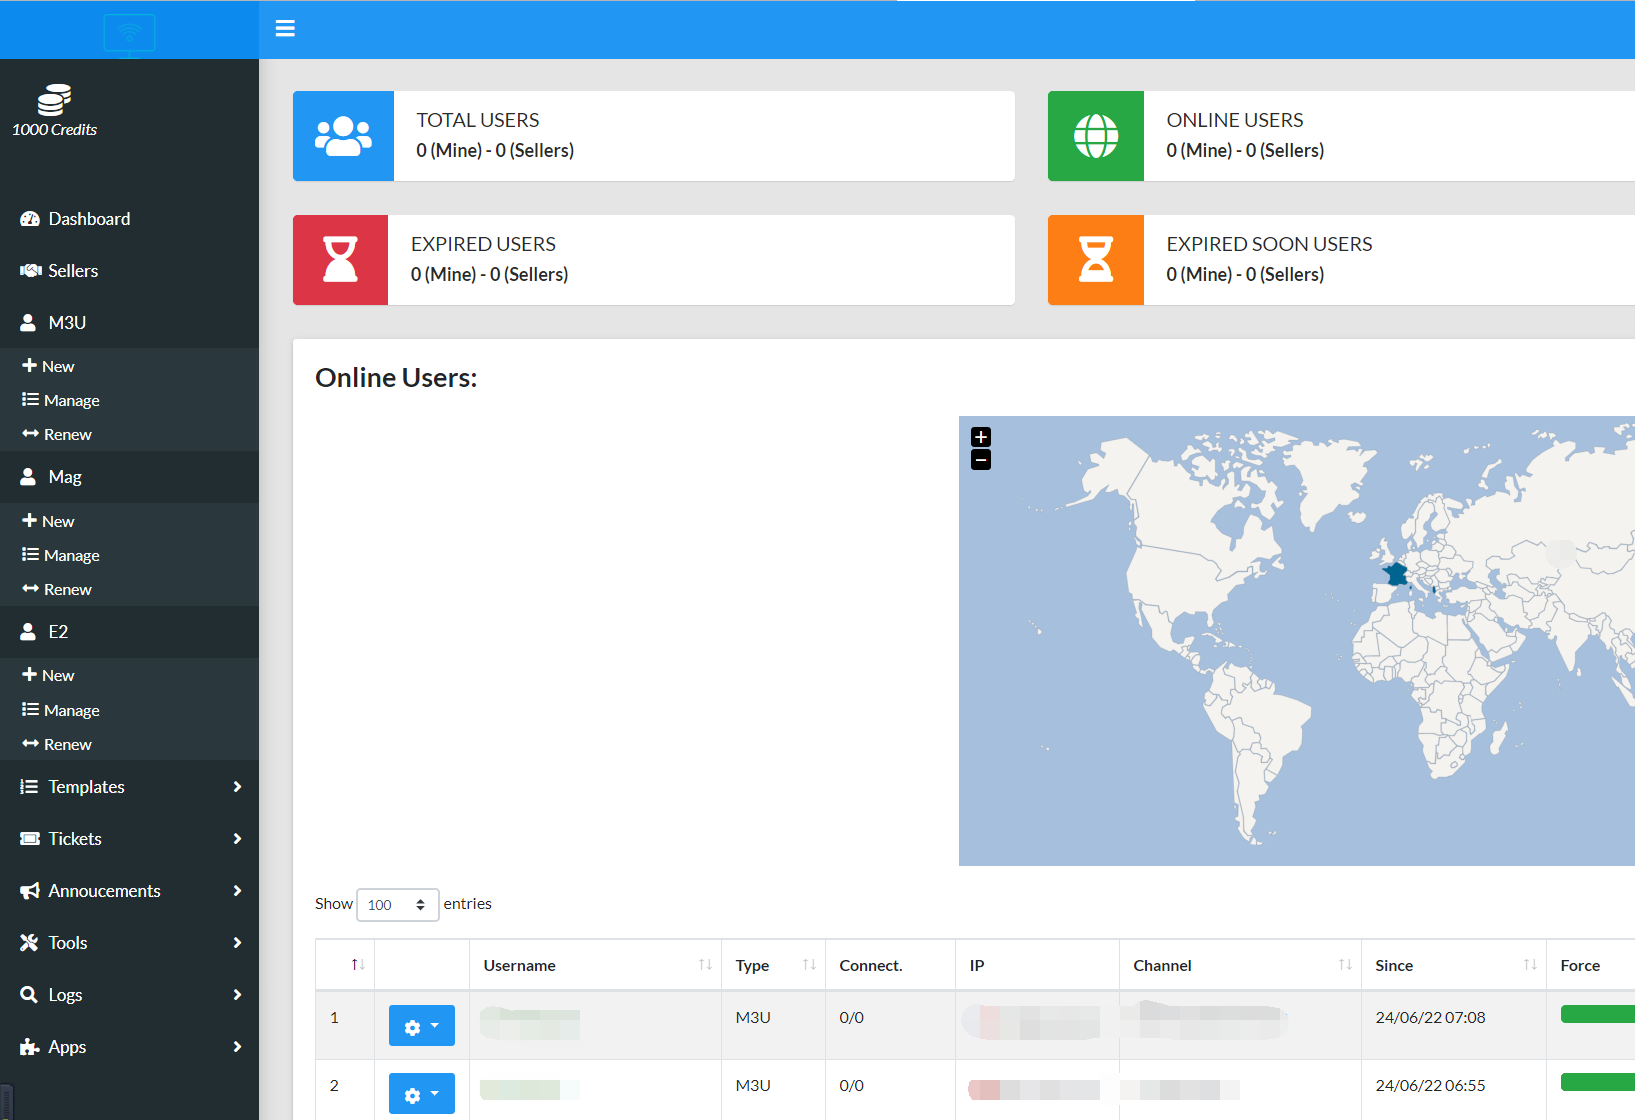Click the Dashboard gauge icon
The height and width of the screenshot is (1120, 1635).
(x=30, y=219)
